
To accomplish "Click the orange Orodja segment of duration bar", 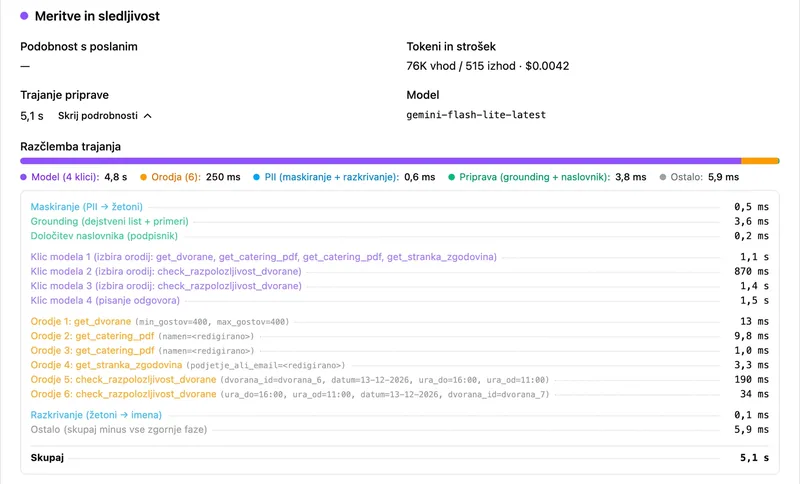I will coord(760,161).
